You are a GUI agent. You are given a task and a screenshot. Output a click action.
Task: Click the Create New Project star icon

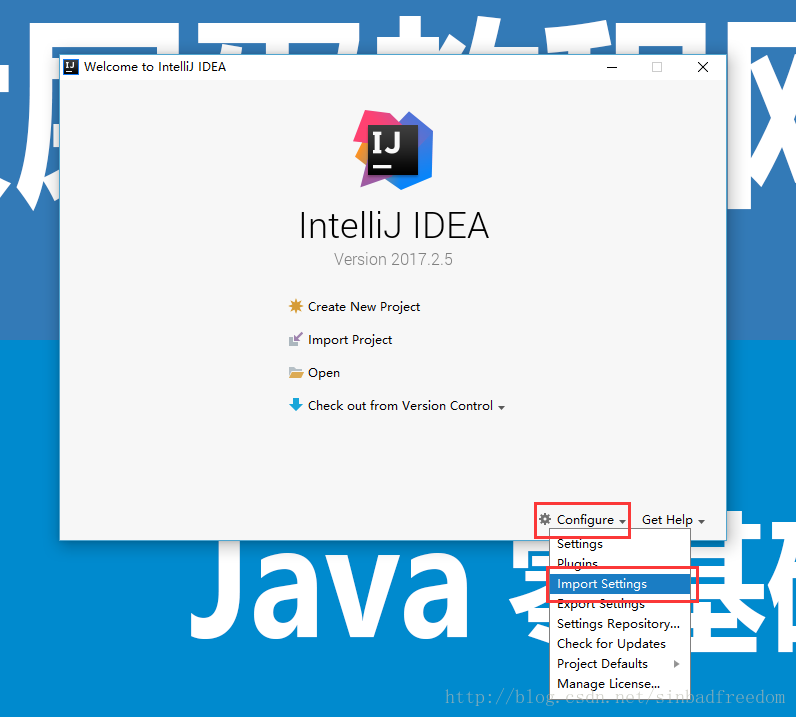pyautogui.click(x=295, y=306)
